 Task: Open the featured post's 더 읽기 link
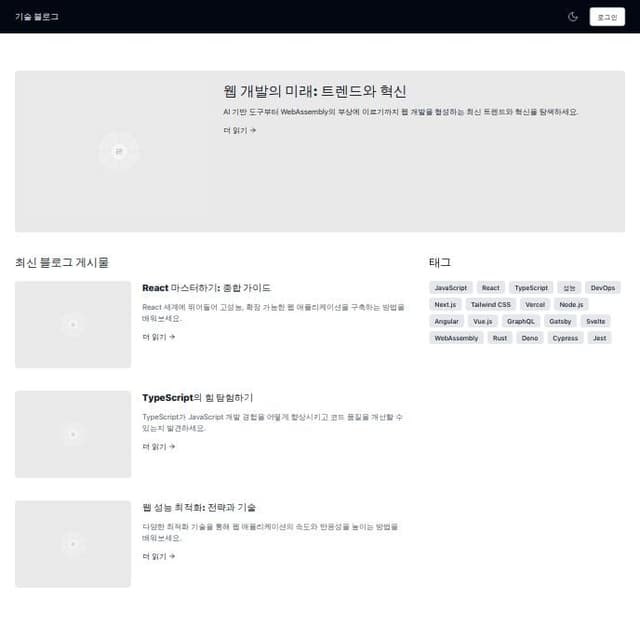pos(240,131)
